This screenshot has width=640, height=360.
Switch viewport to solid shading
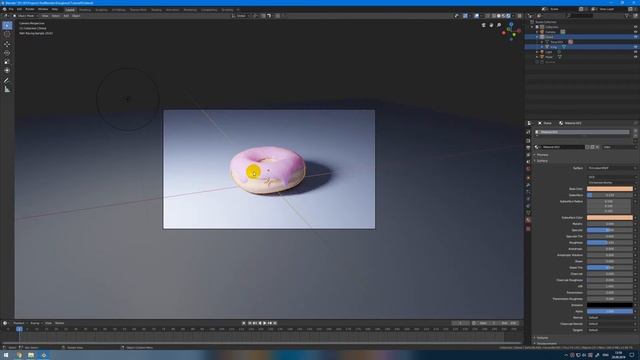coord(499,16)
